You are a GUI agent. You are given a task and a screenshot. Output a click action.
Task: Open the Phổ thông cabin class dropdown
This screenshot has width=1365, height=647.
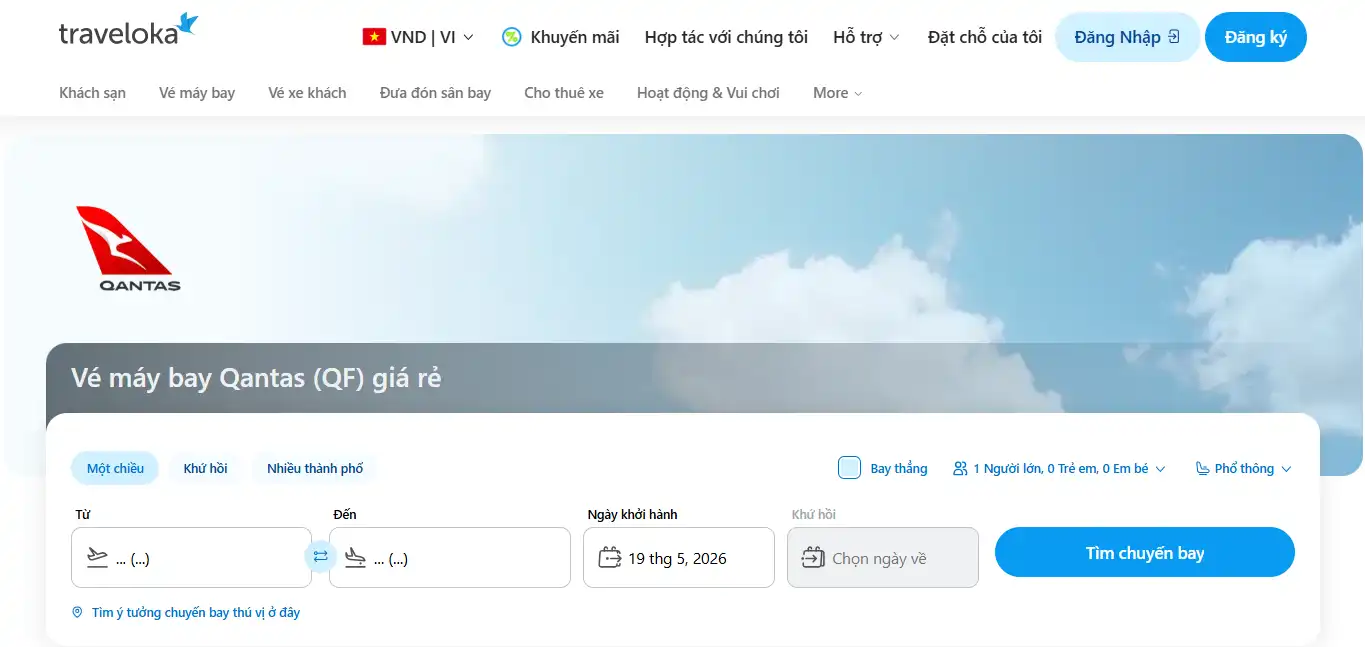click(1243, 468)
